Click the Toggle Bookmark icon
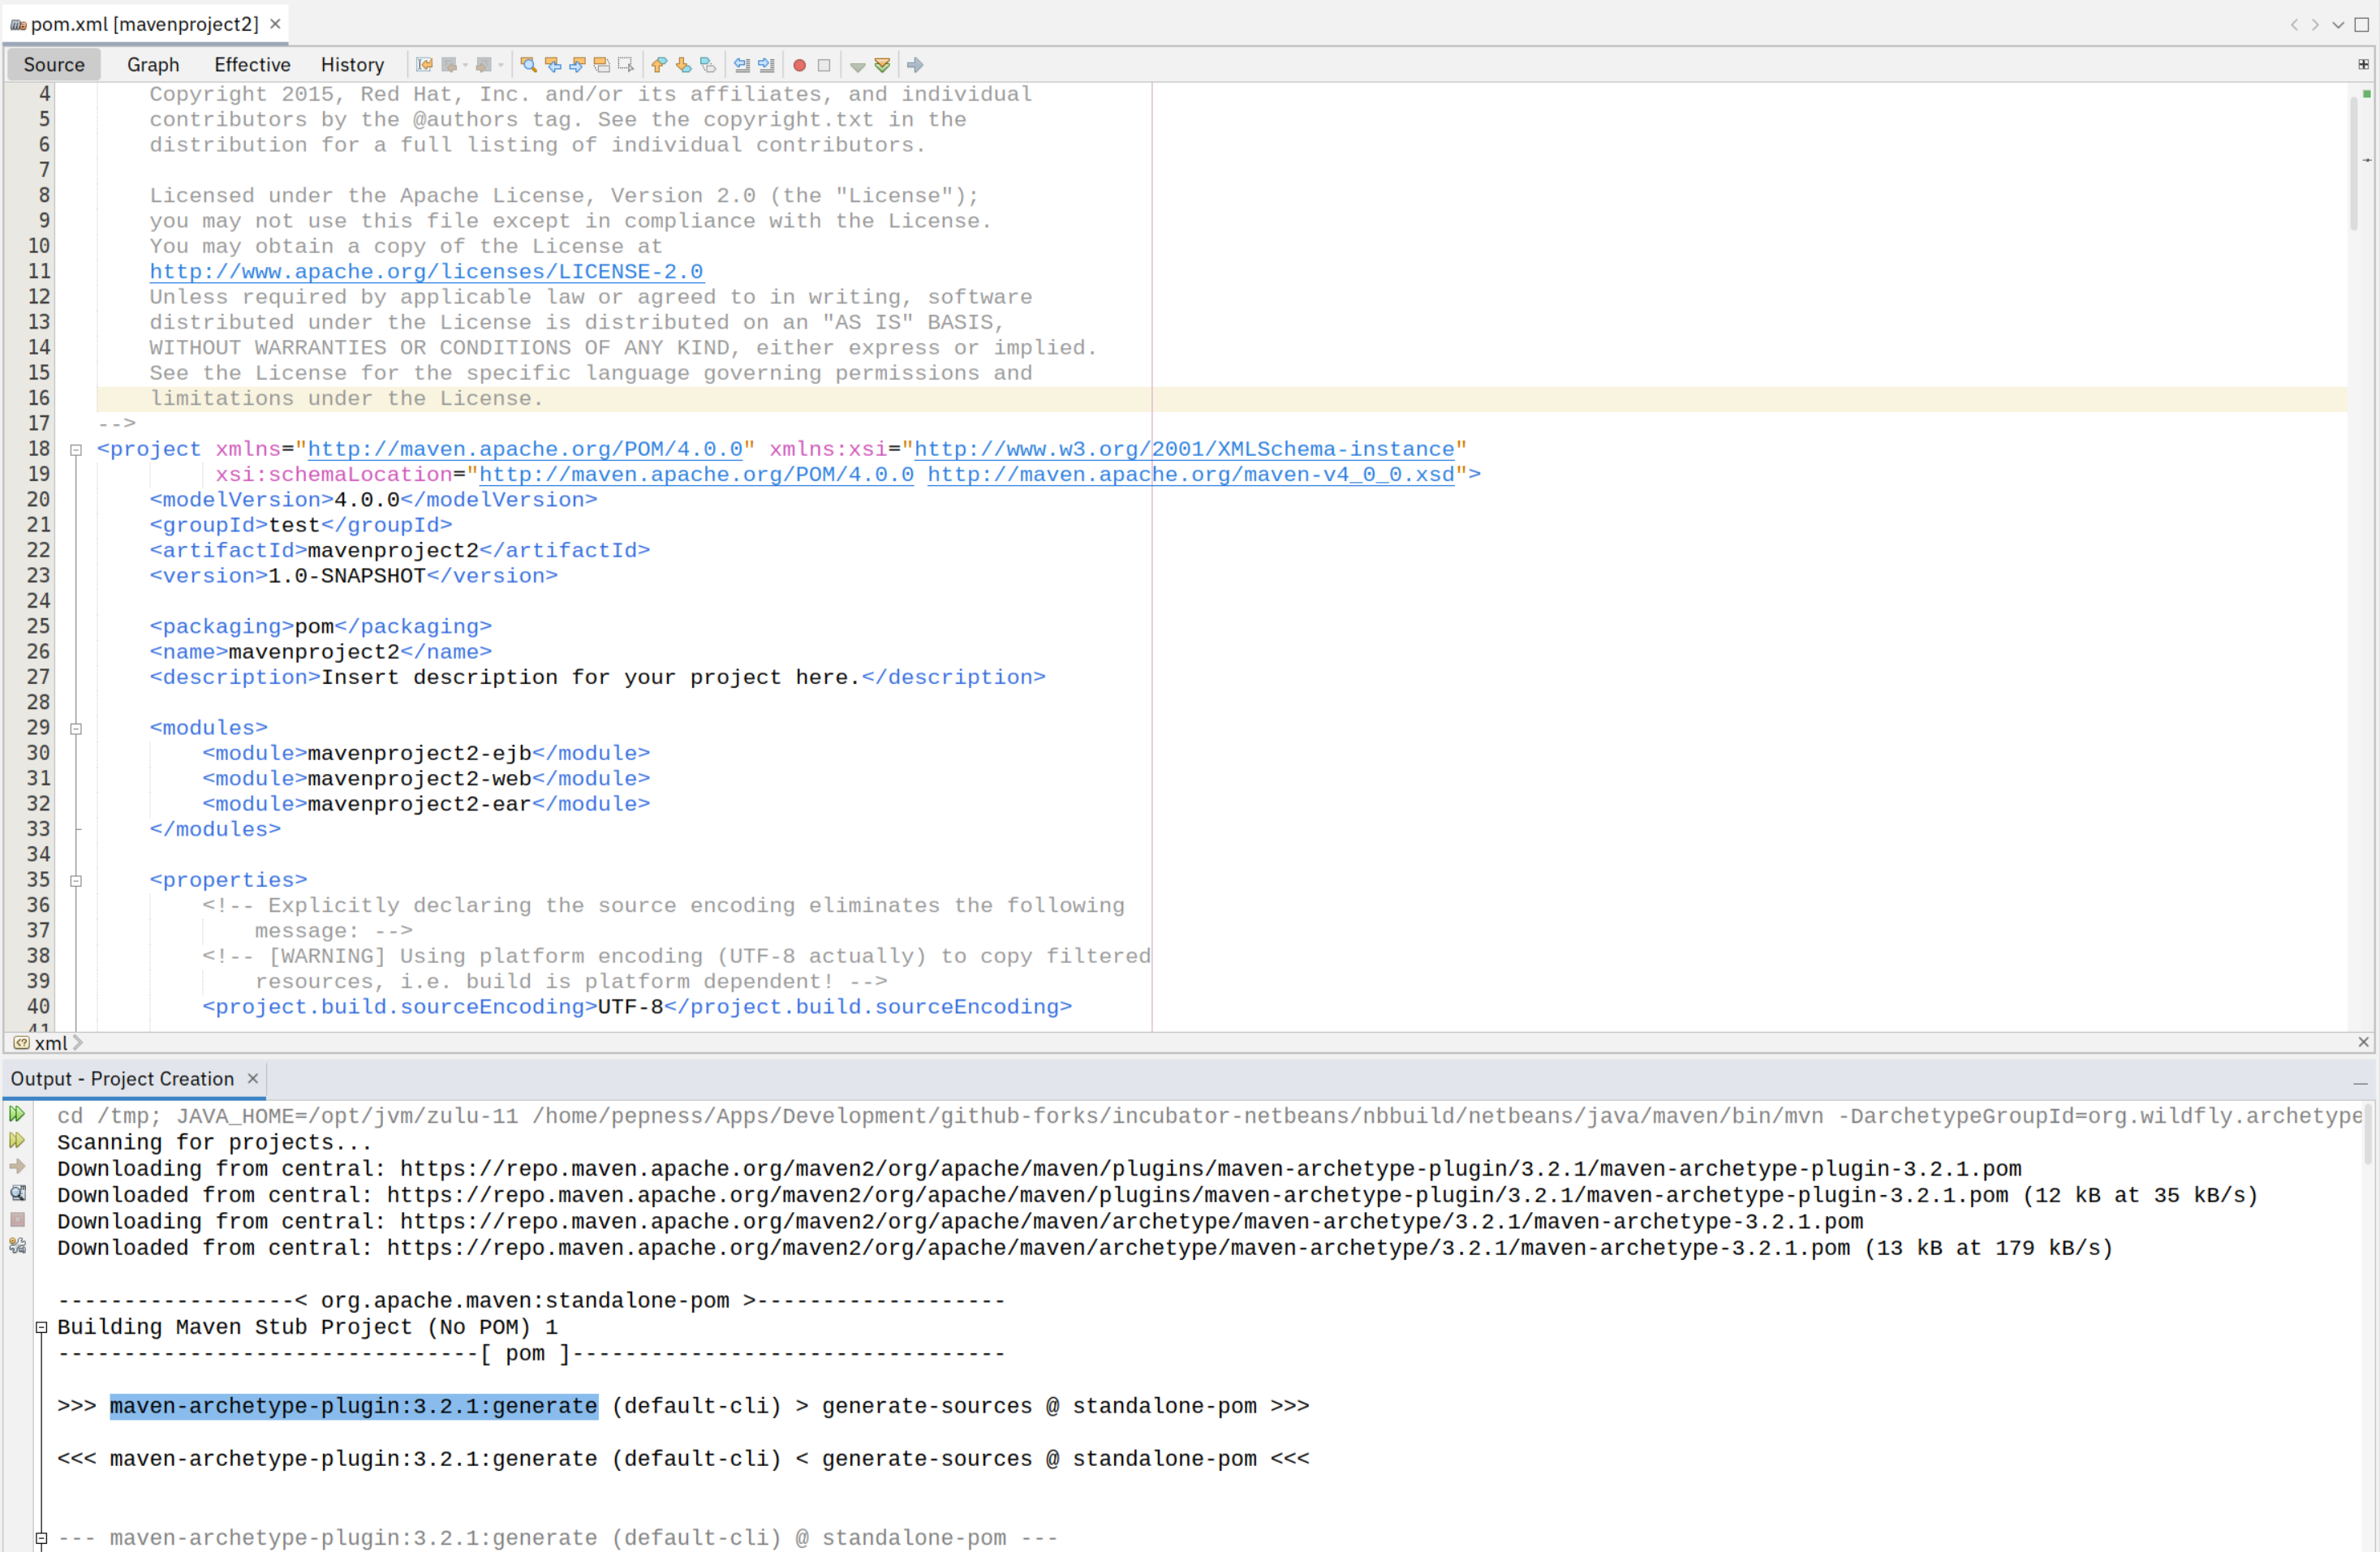The width and height of the screenshot is (2380, 1552). [708, 65]
